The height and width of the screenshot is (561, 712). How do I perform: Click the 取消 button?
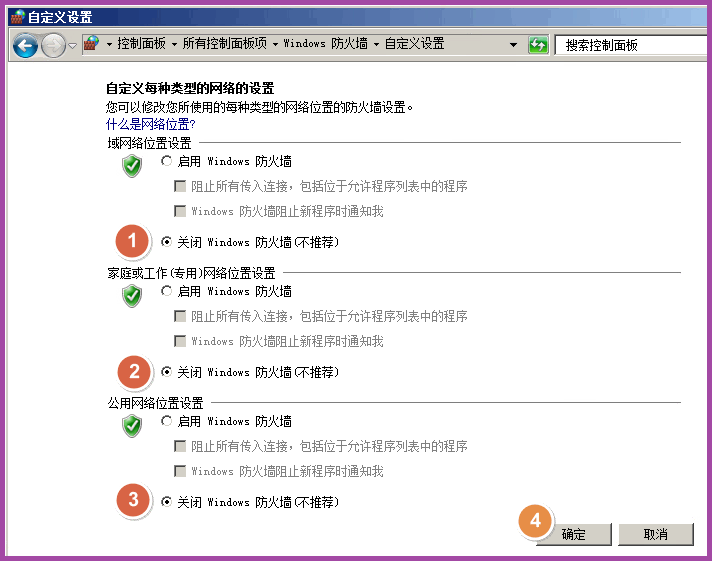pyautogui.click(x=656, y=534)
